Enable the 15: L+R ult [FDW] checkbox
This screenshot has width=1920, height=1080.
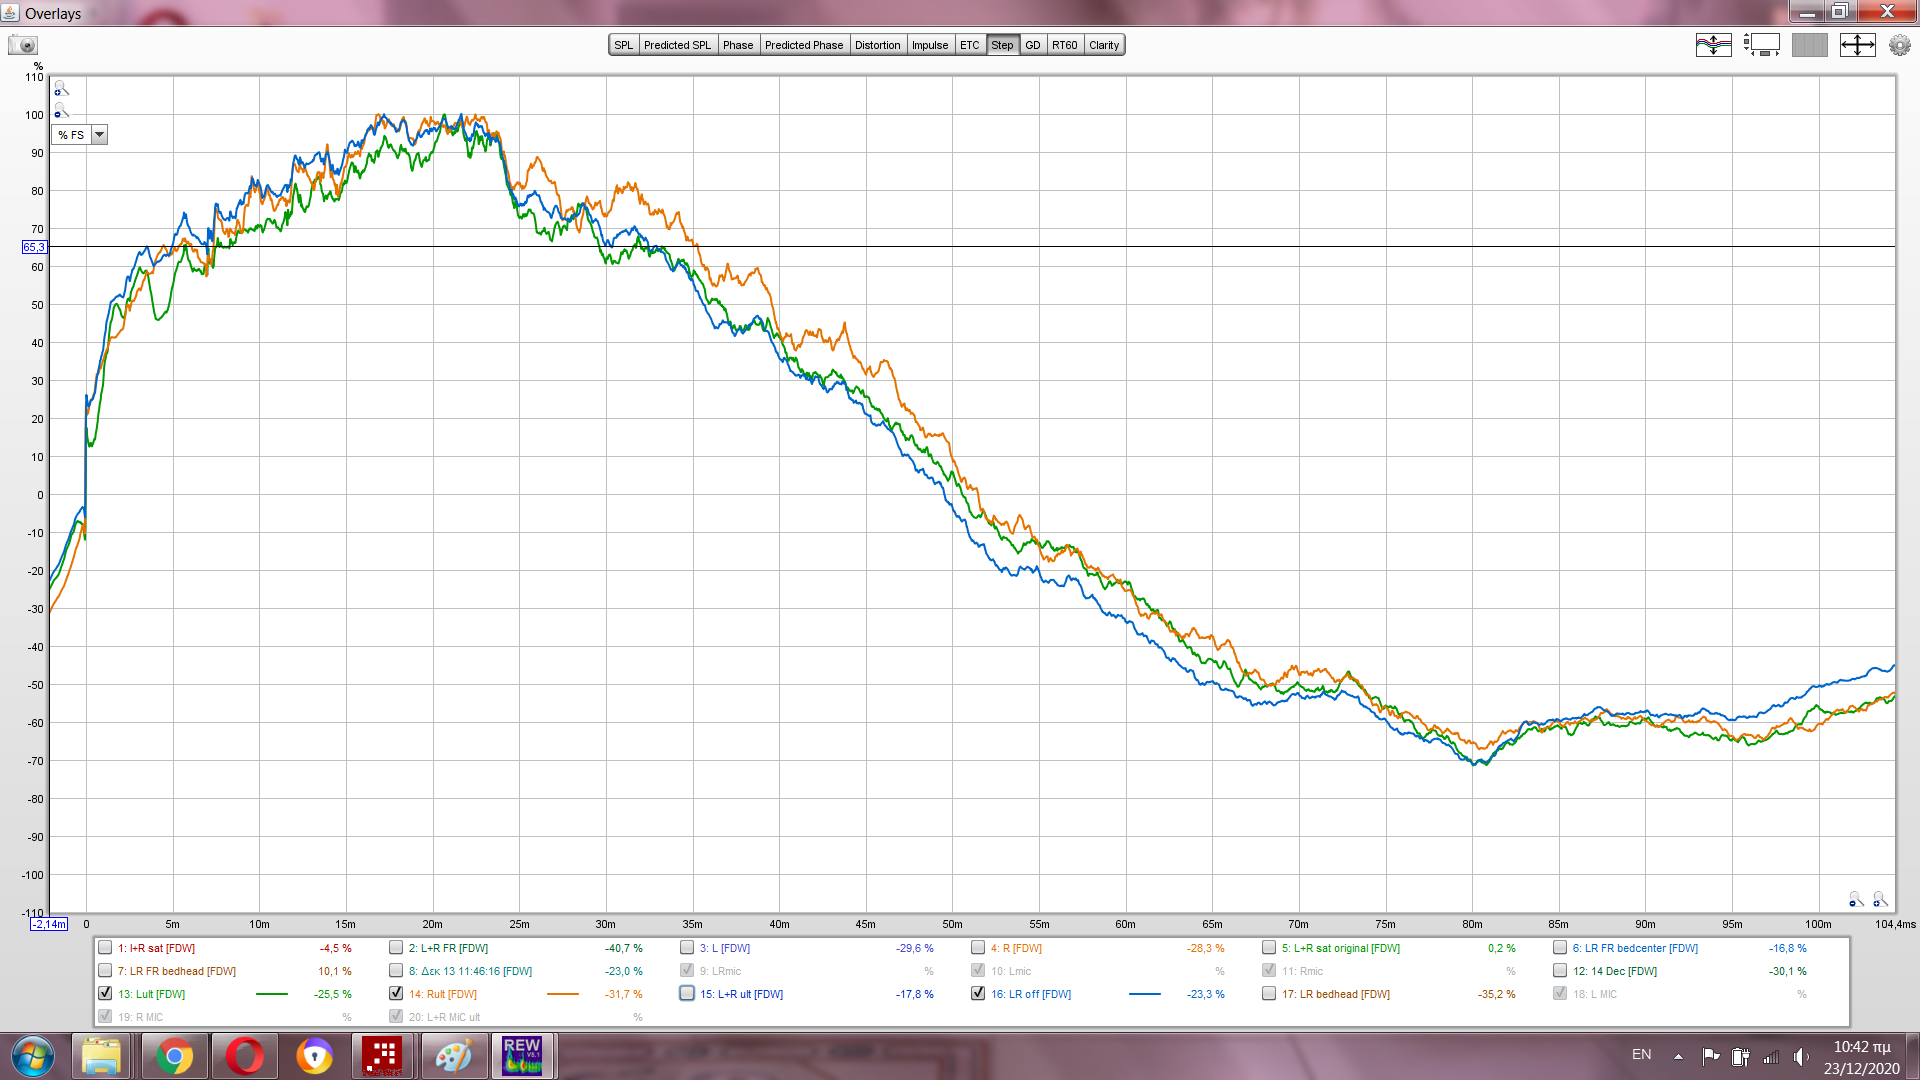pyautogui.click(x=687, y=994)
